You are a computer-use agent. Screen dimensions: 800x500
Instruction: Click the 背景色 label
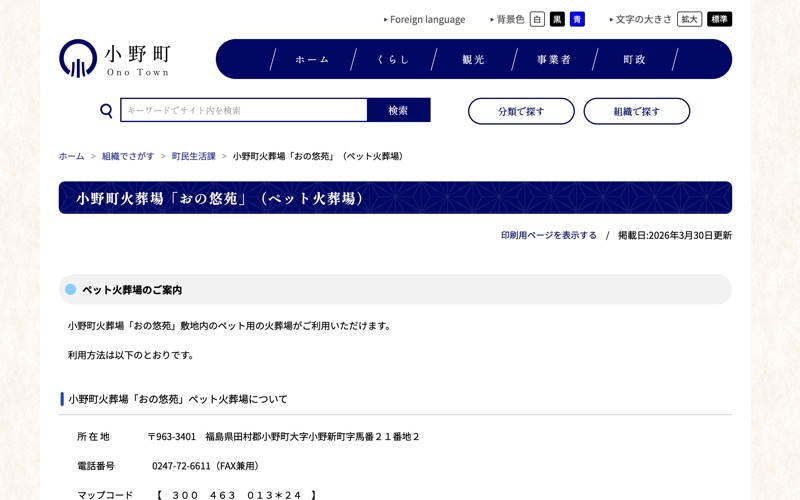coord(510,19)
